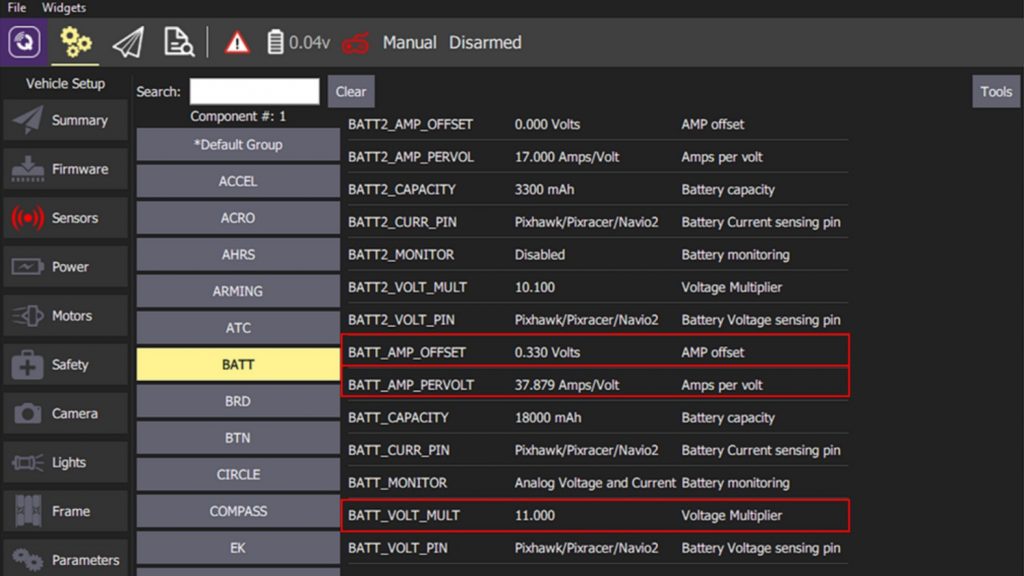Click the 0.330 Volts value

pyautogui.click(x=547, y=353)
